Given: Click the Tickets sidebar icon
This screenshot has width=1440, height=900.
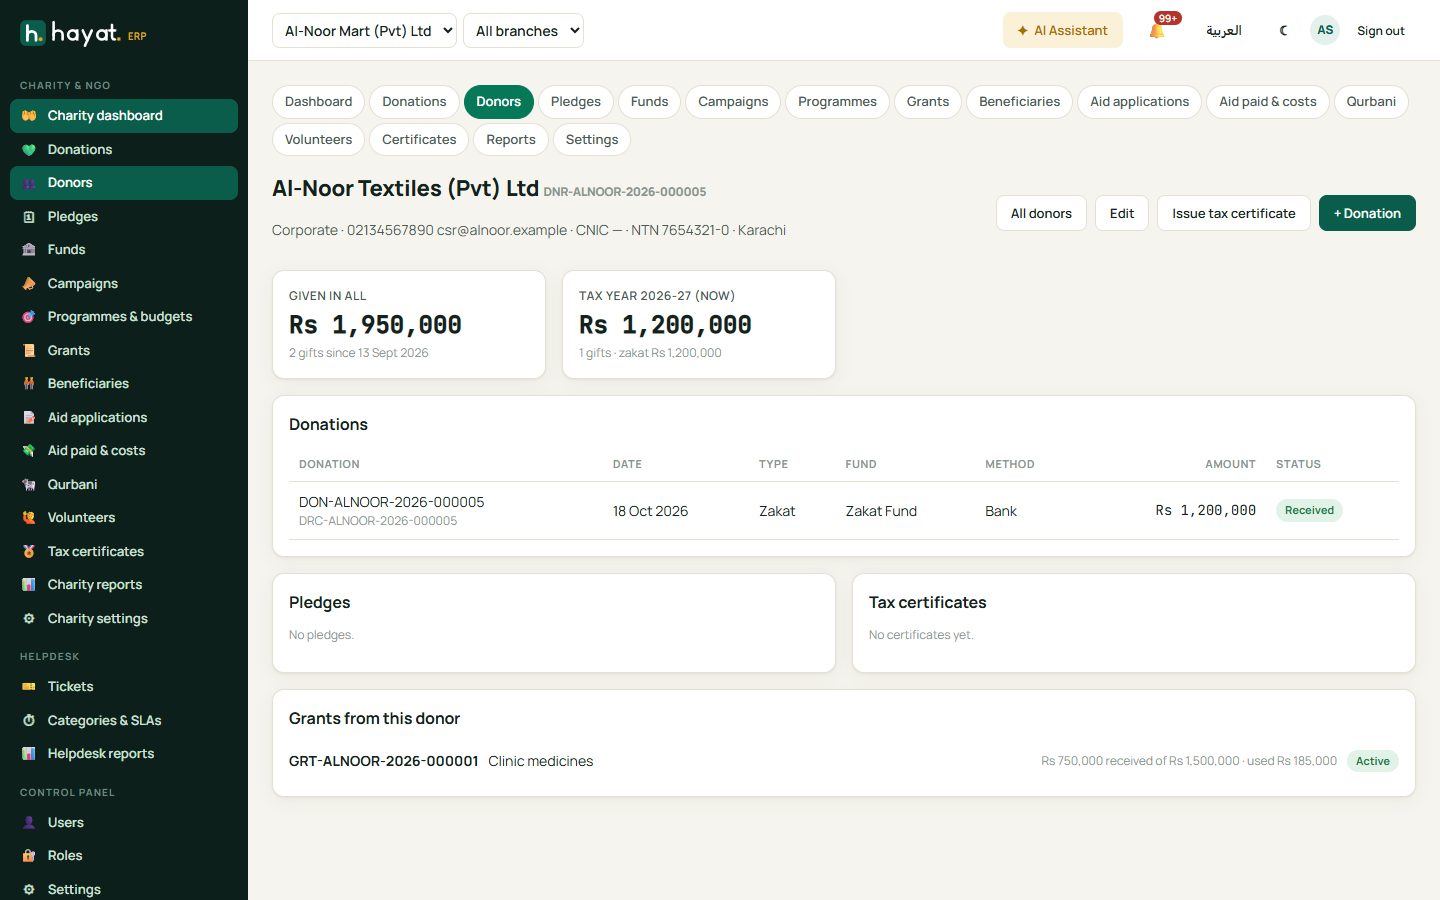Looking at the screenshot, I should (29, 687).
